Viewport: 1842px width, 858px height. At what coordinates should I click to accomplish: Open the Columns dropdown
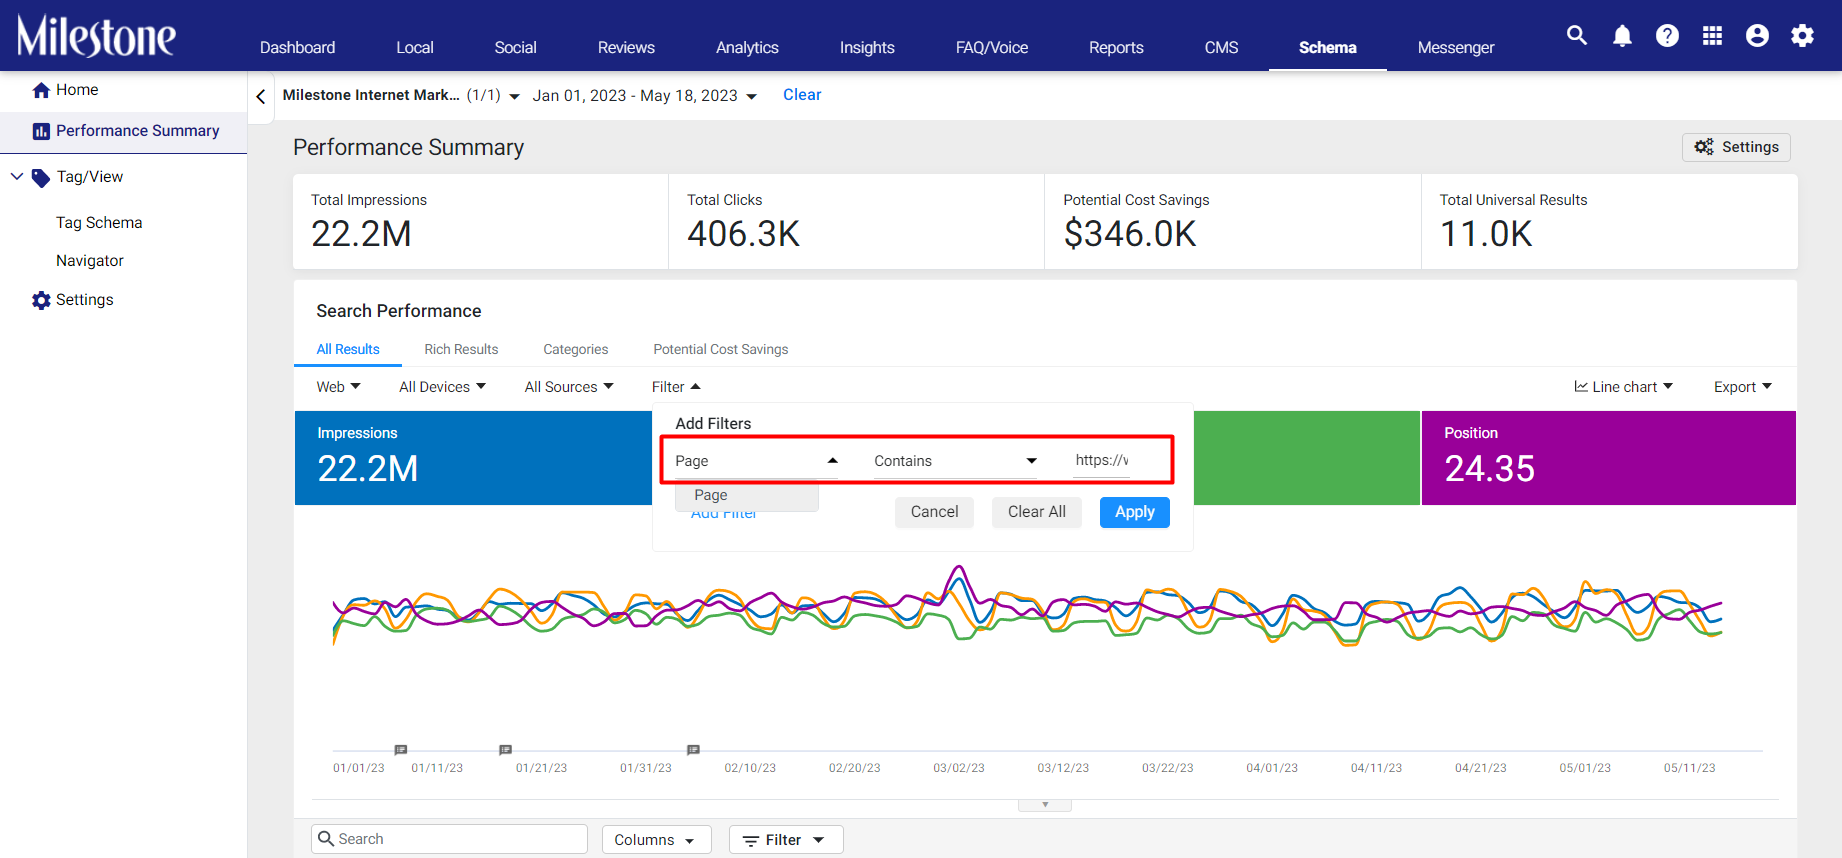coord(656,840)
